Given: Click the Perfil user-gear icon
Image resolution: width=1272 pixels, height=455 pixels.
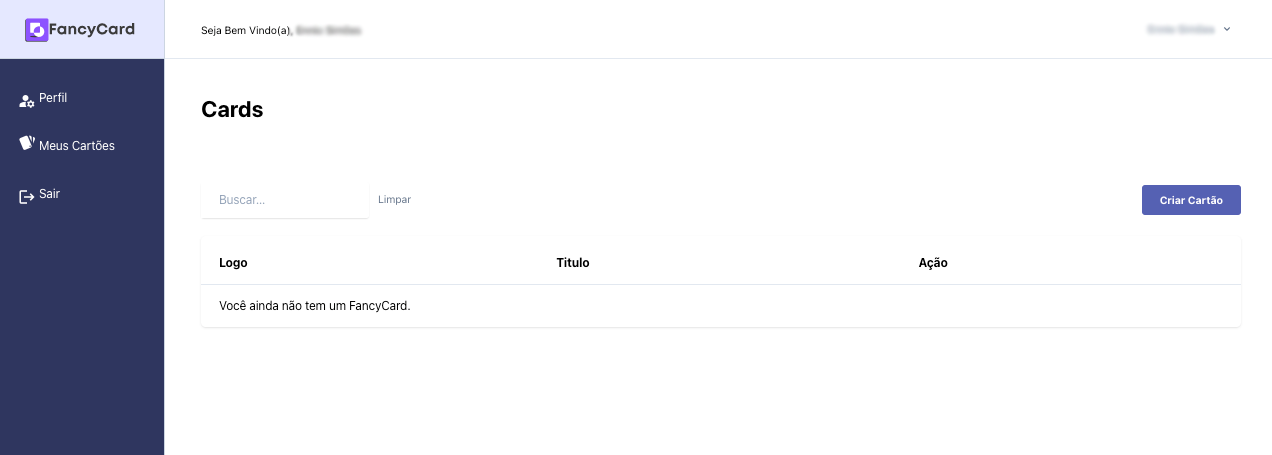Looking at the screenshot, I should point(27,100).
